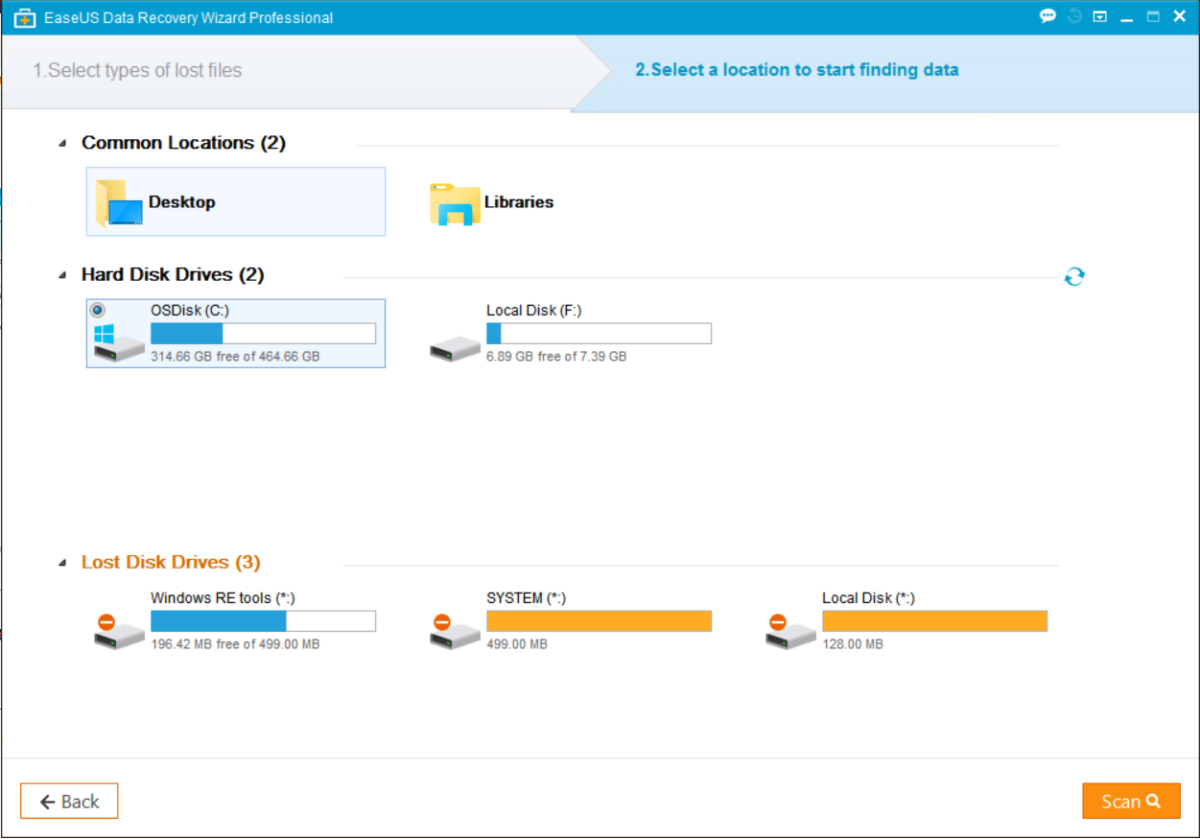The height and width of the screenshot is (839, 1200).
Task: Collapse the Hard Disk Drives section
Action: pyautogui.click(x=64, y=274)
